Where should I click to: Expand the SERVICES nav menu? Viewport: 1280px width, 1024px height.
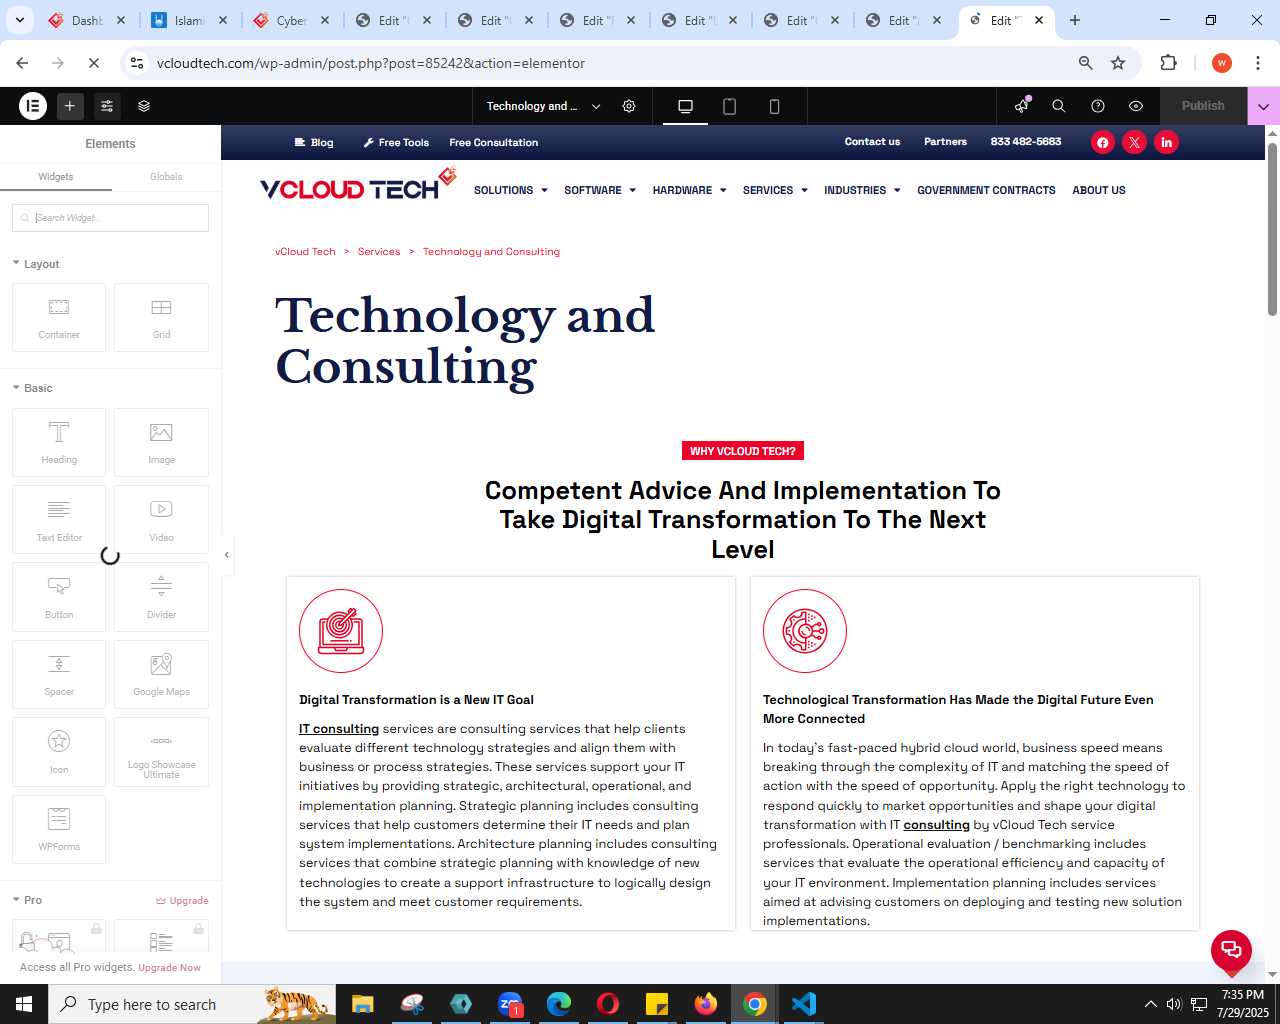click(x=775, y=190)
